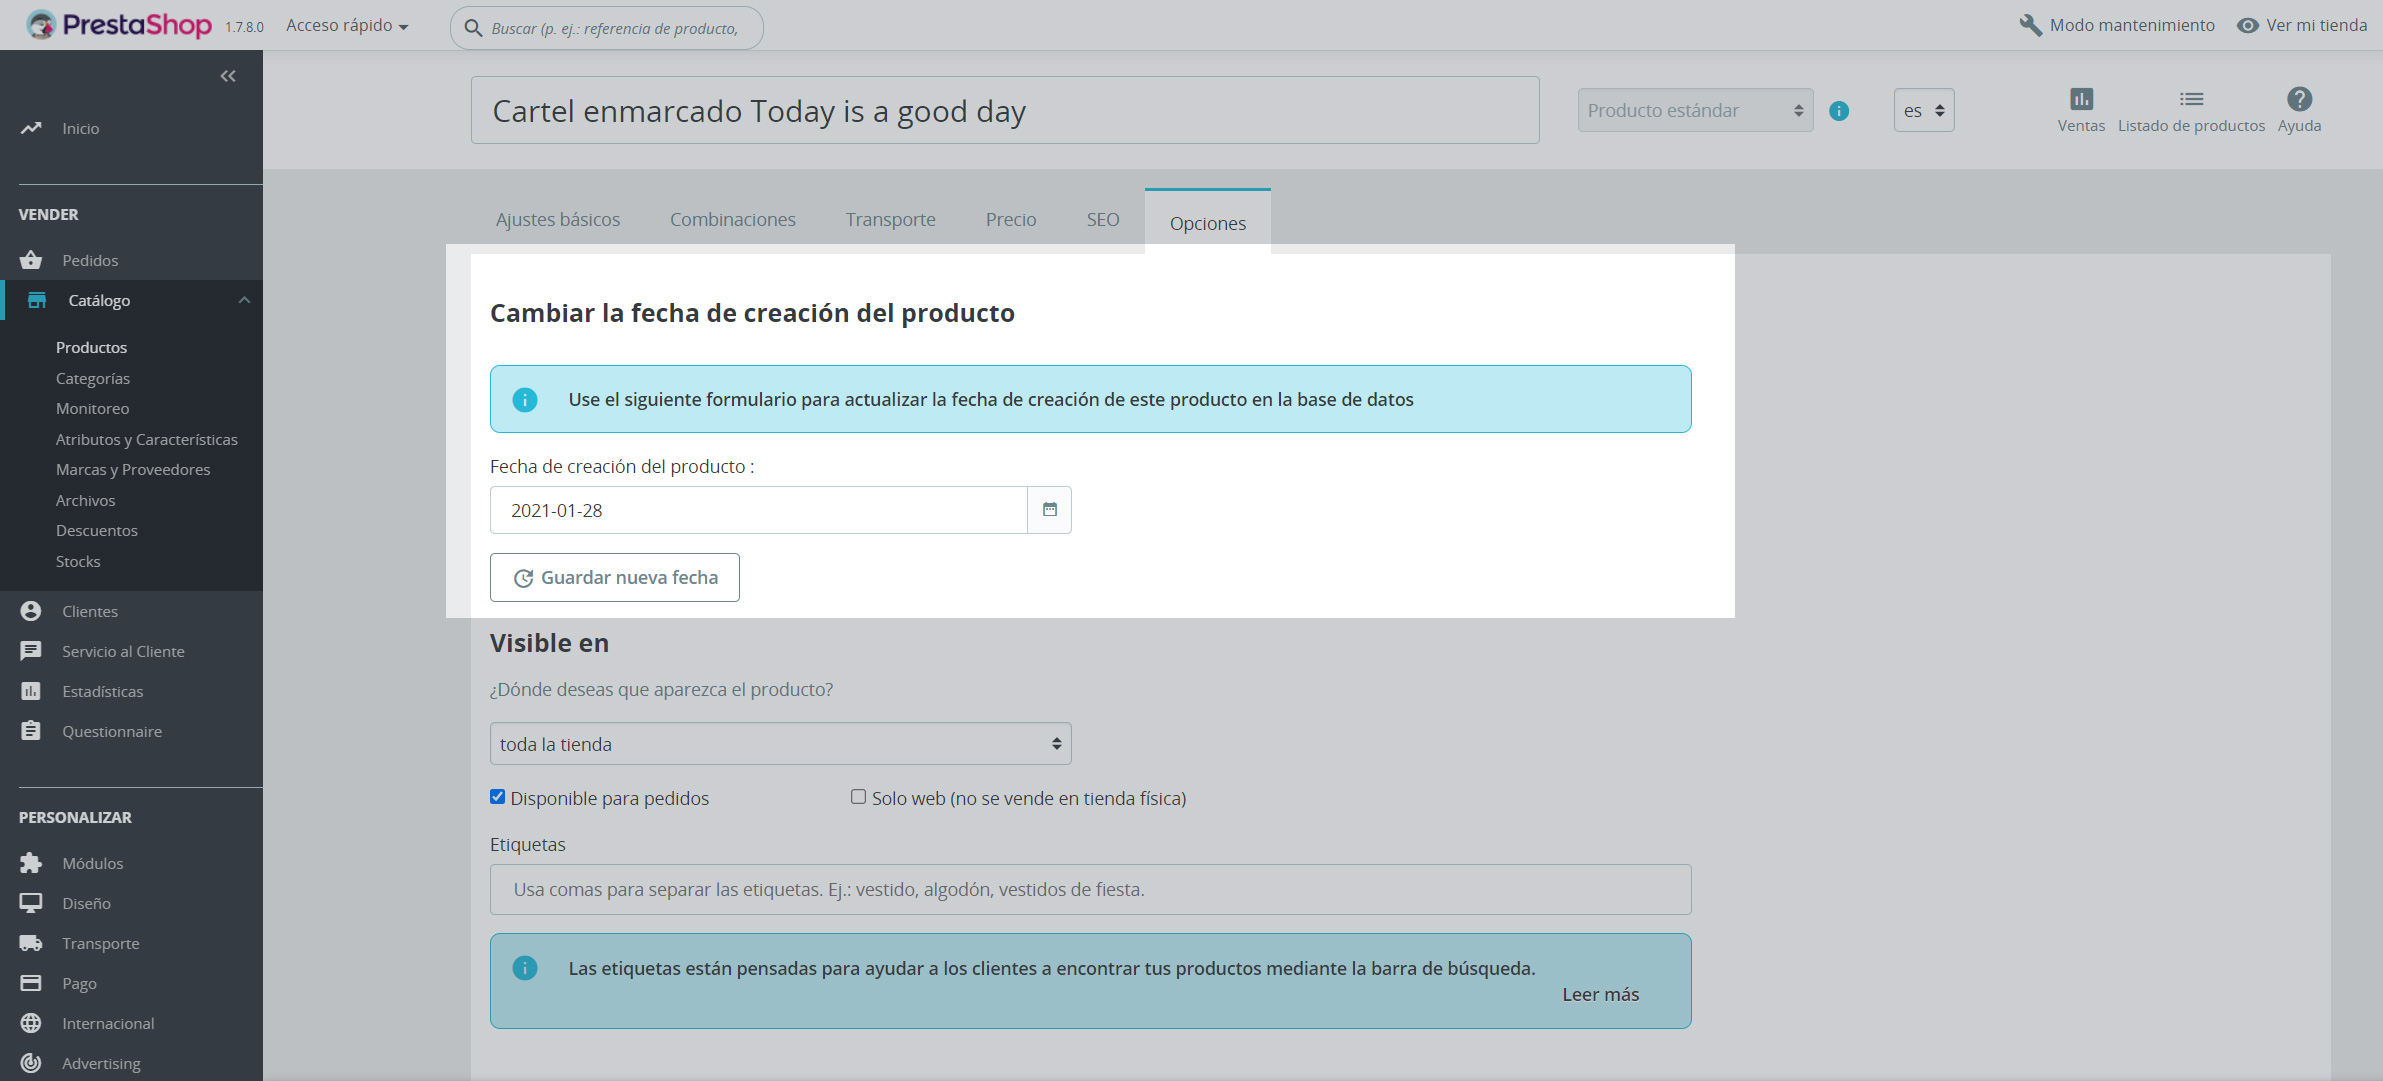The image size is (2383, 1081).
Task: Click the Leer más link
Action: 1600,994
